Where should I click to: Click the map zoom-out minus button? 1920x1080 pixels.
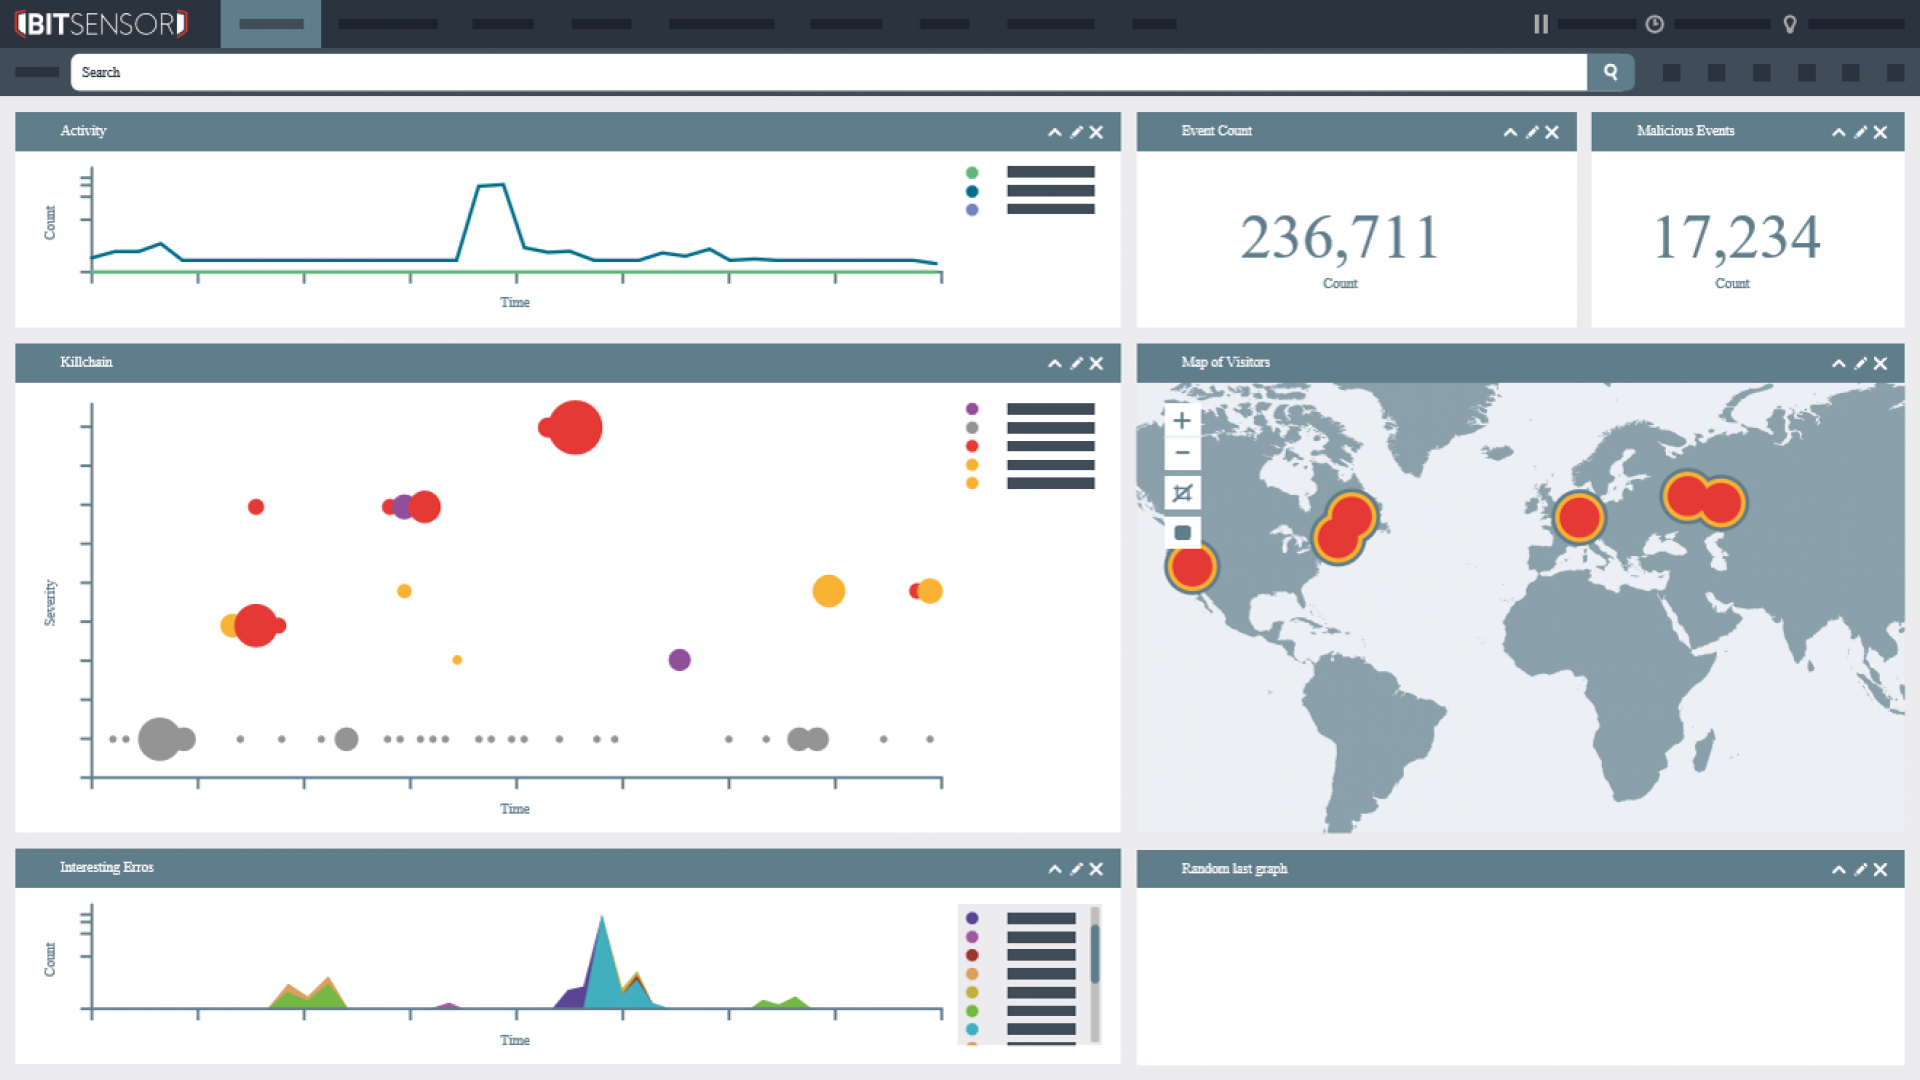1182,453
